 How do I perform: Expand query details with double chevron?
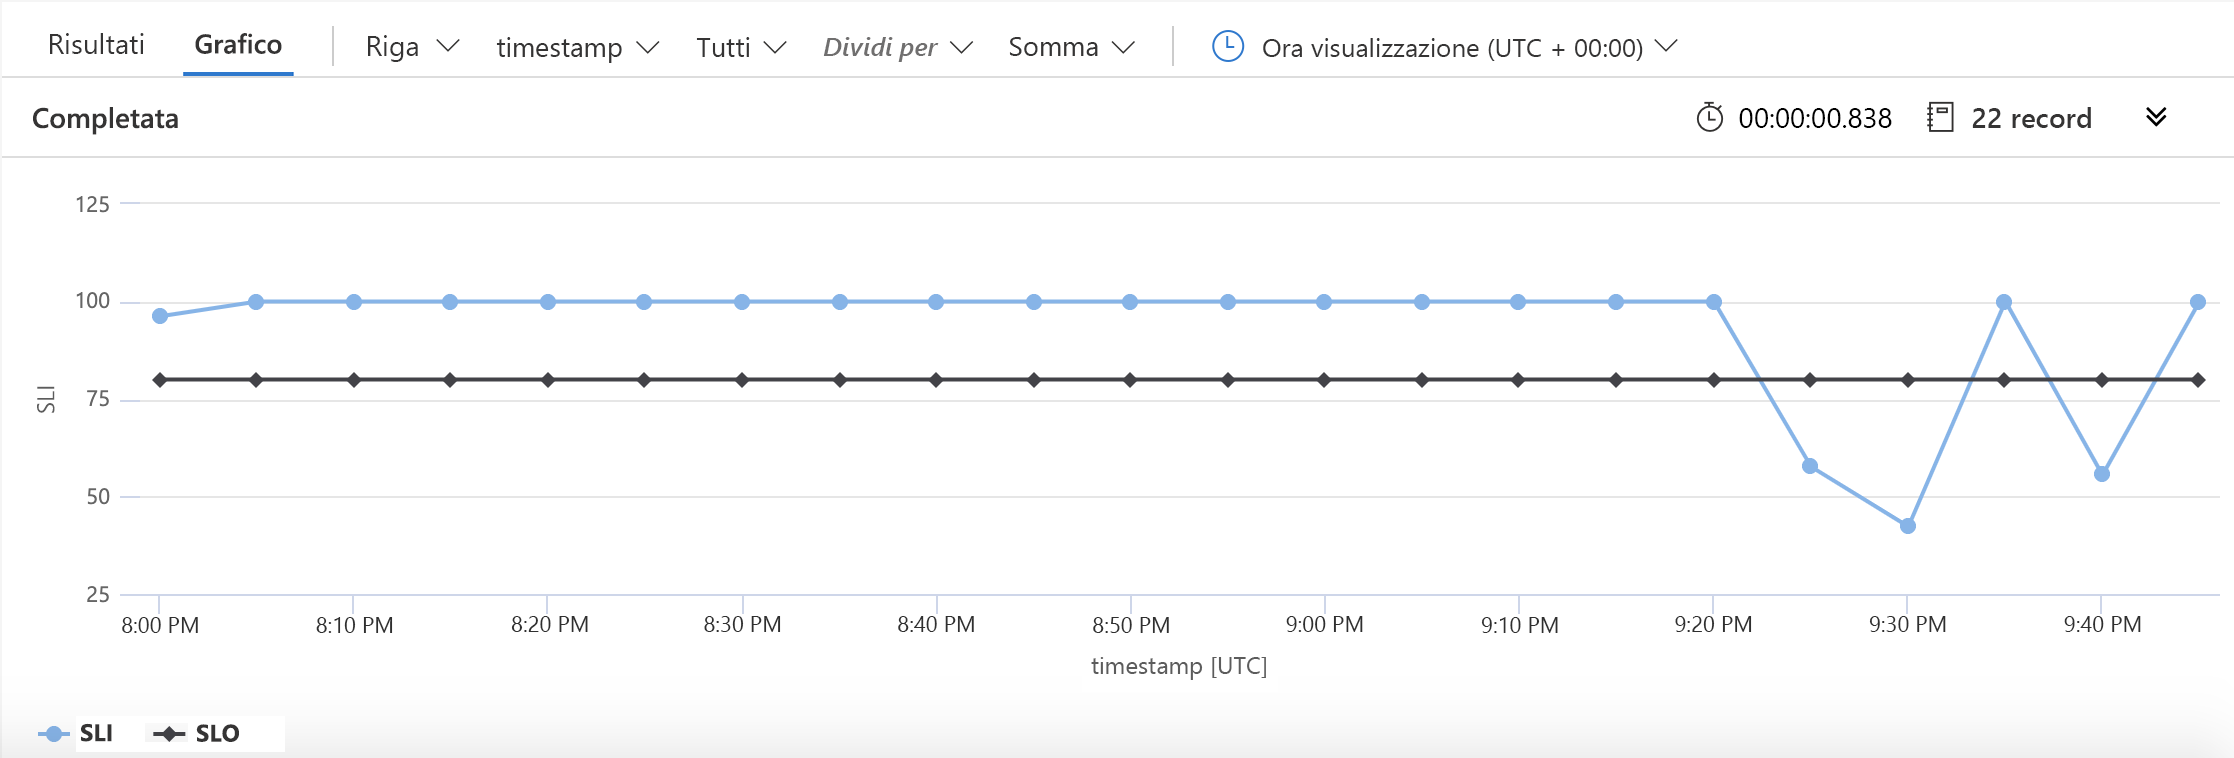[2156, 117]
